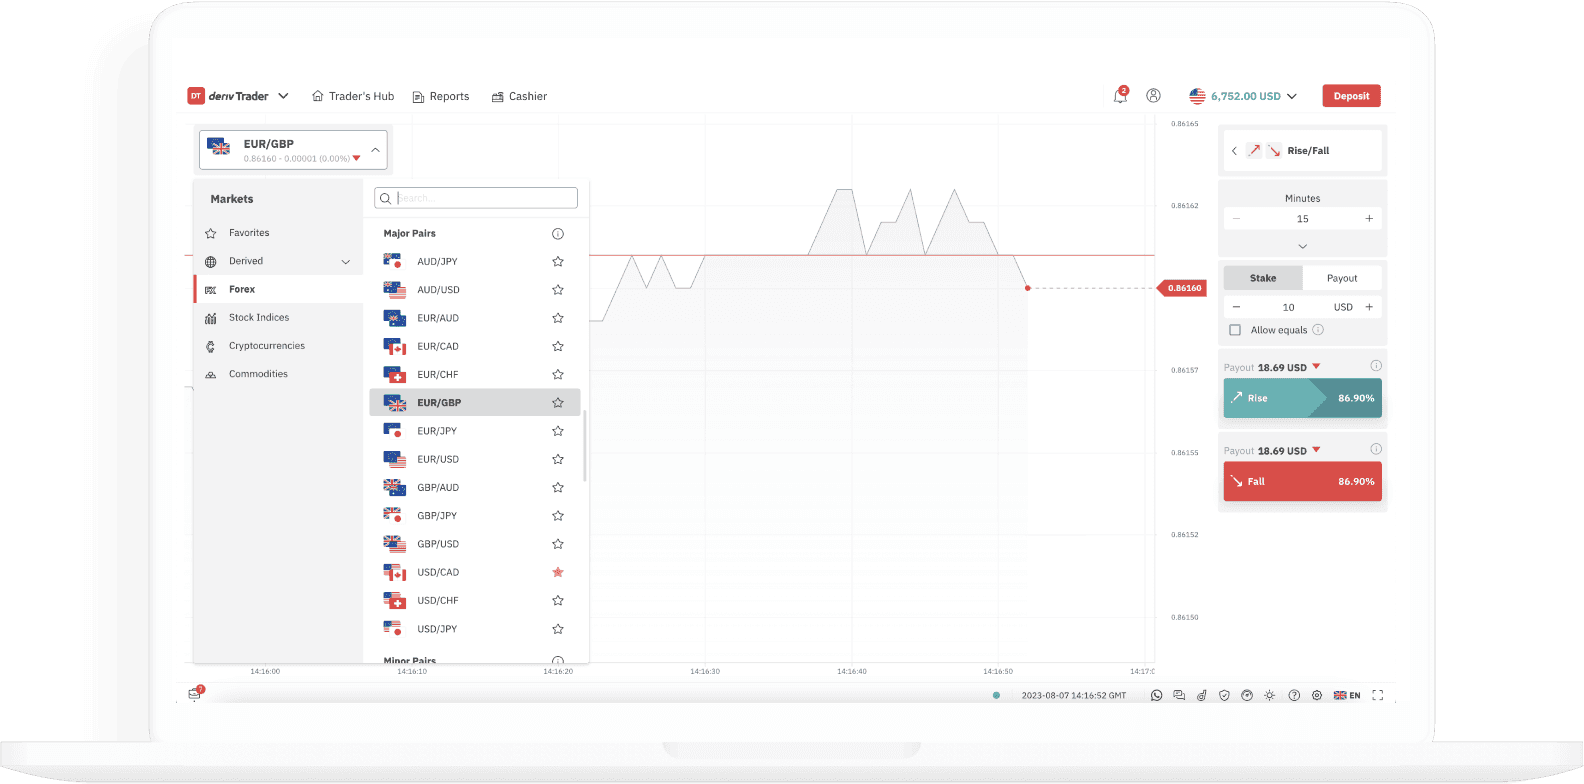The width and height of the screenshot is (1584, 784).
Task: Enable the Allow equals checkbox
Action: [1235, 330]
